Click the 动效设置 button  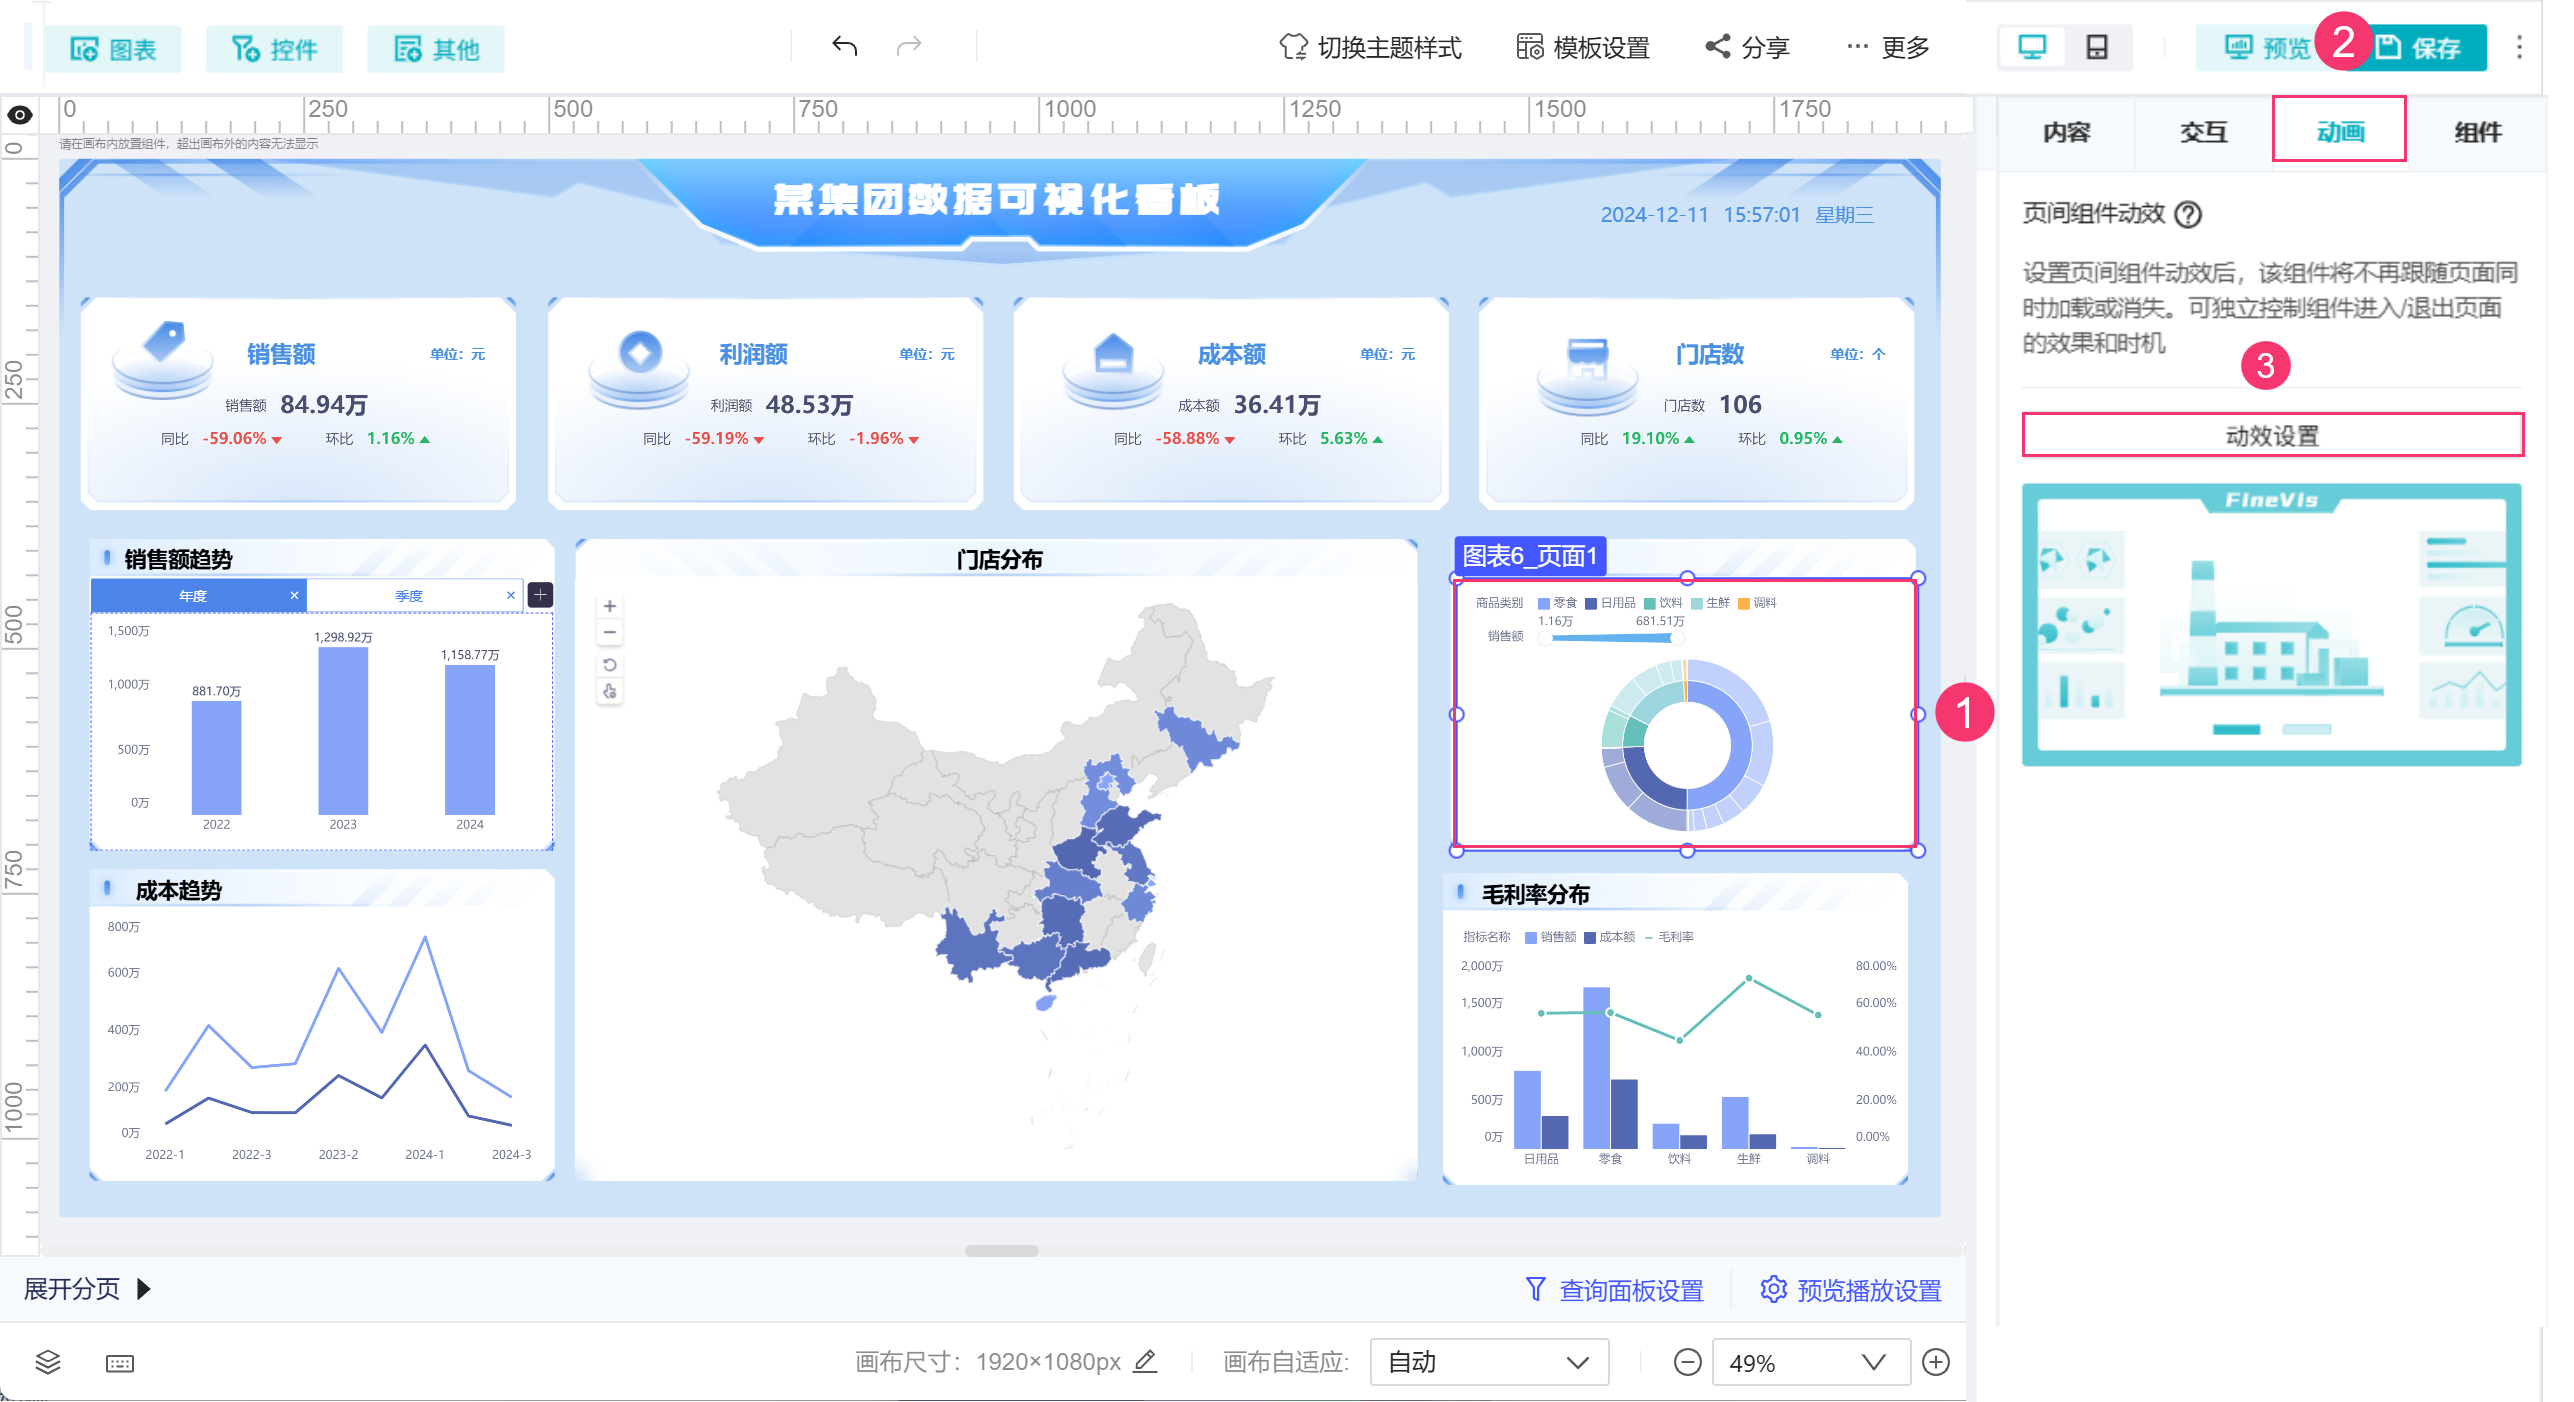pyautogui.click(x=2272, y=435)
